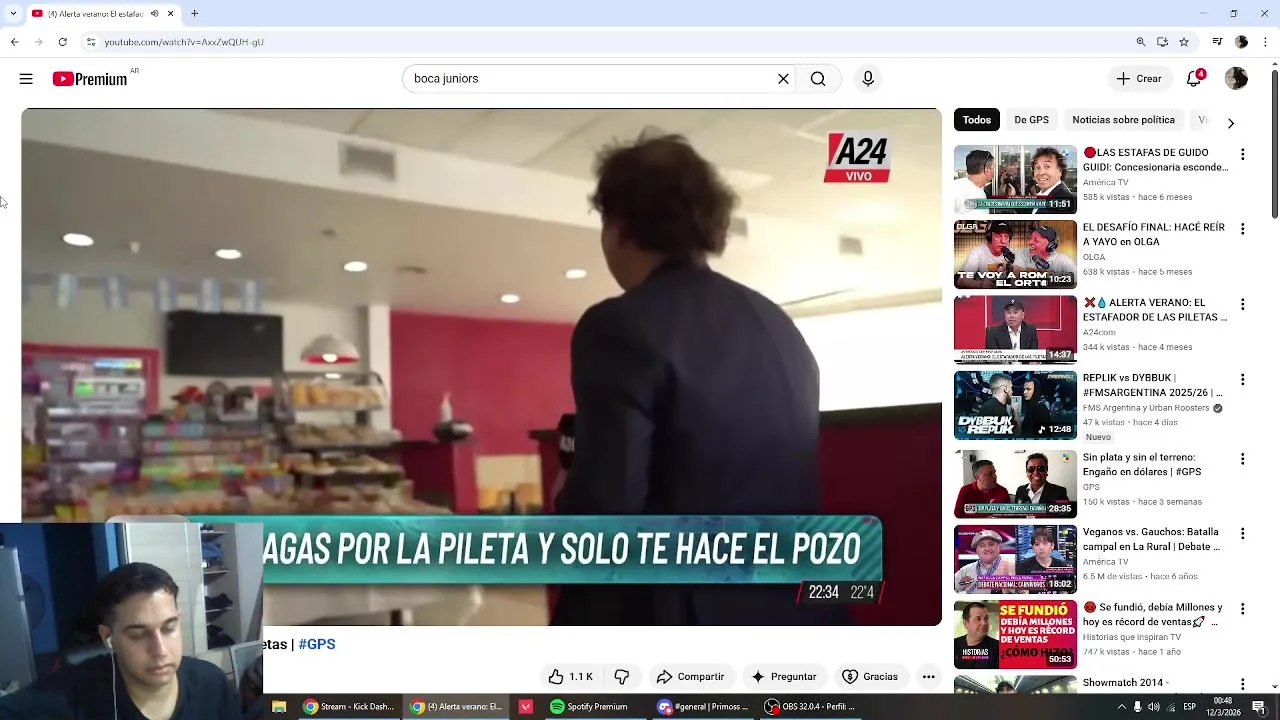Open tab search dropdown arrow
This screenshot has width=1280, height=720.
(13, 14)
